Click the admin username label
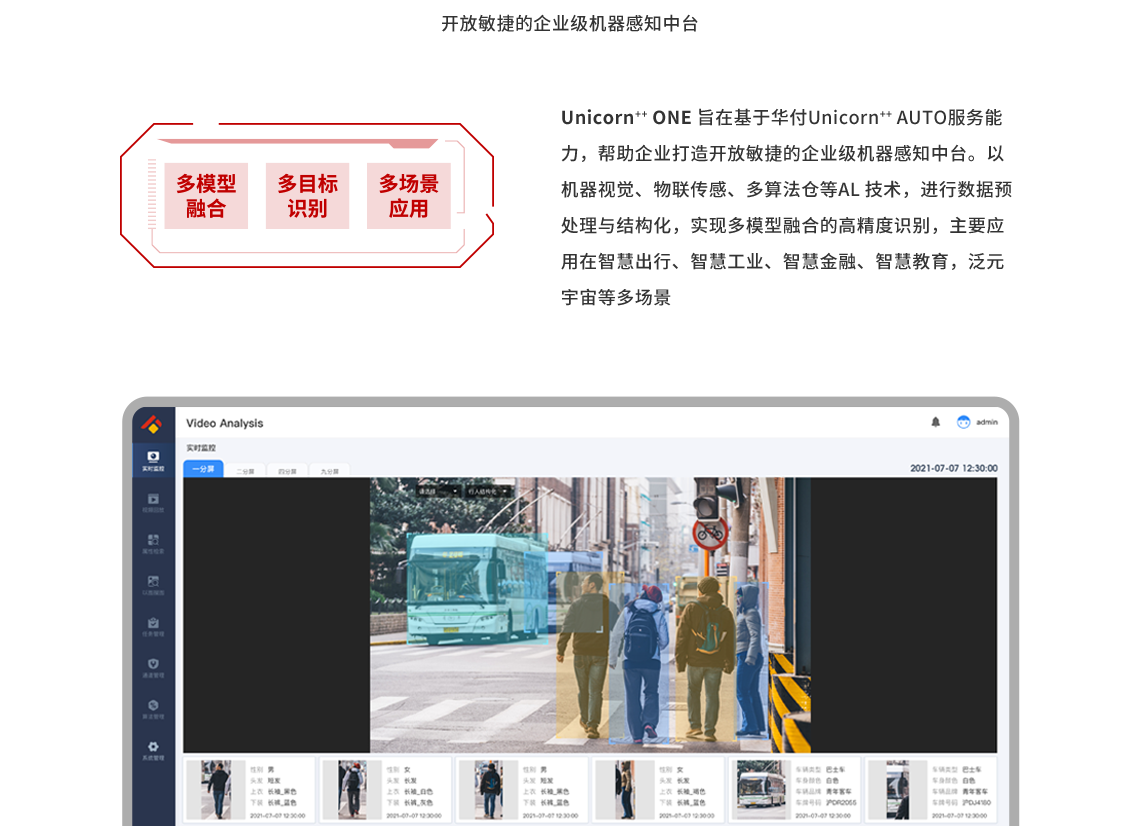This screenshot has width=1140, height=826. coord(987,422)
